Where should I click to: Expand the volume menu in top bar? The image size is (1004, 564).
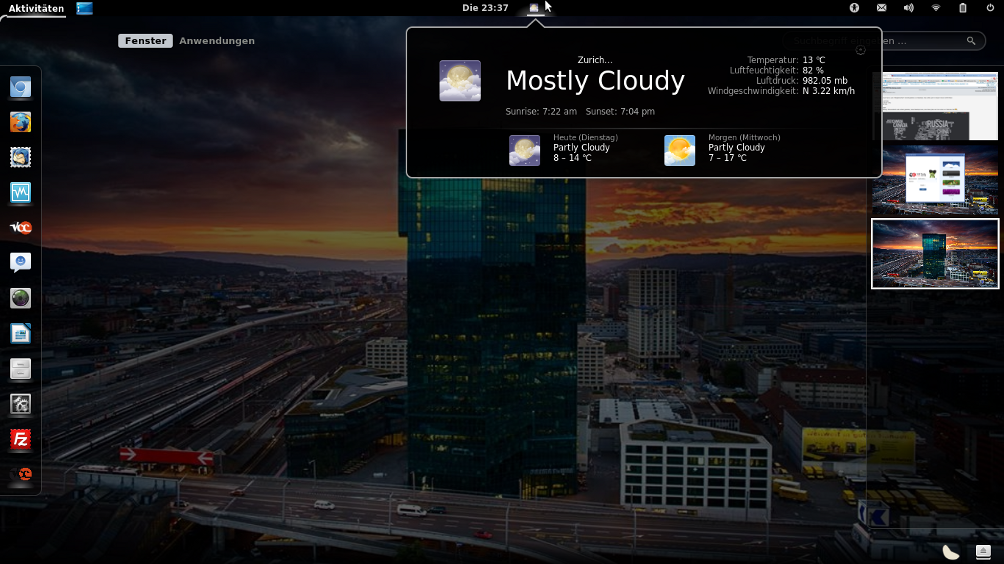click(909, 8)
